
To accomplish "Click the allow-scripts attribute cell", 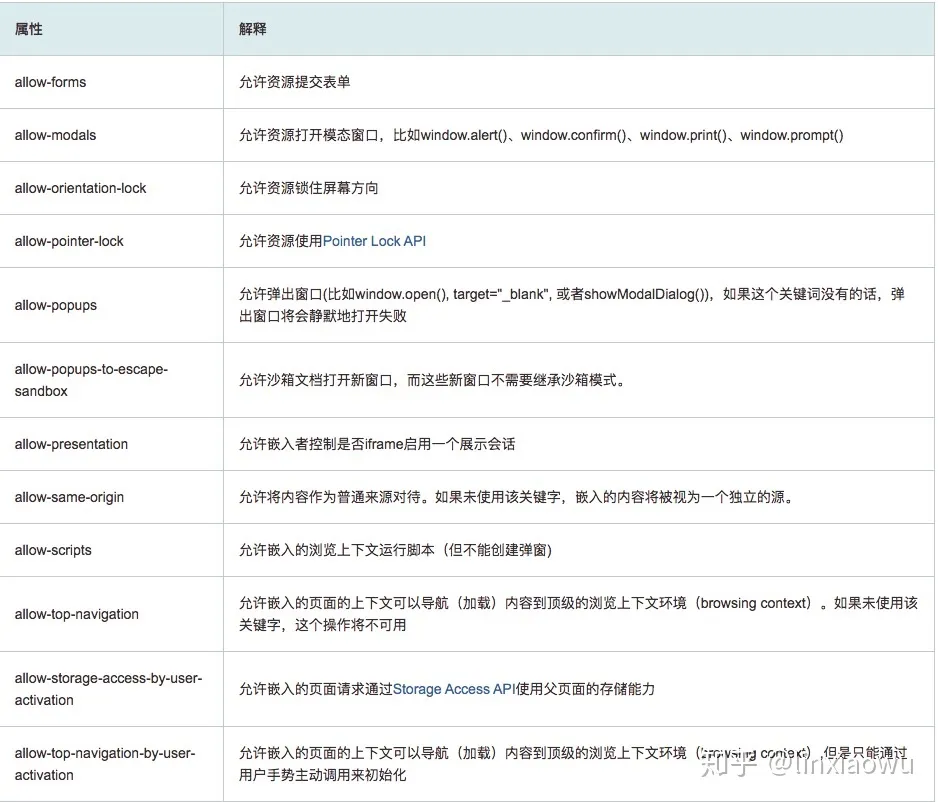I will coord(53,550).
